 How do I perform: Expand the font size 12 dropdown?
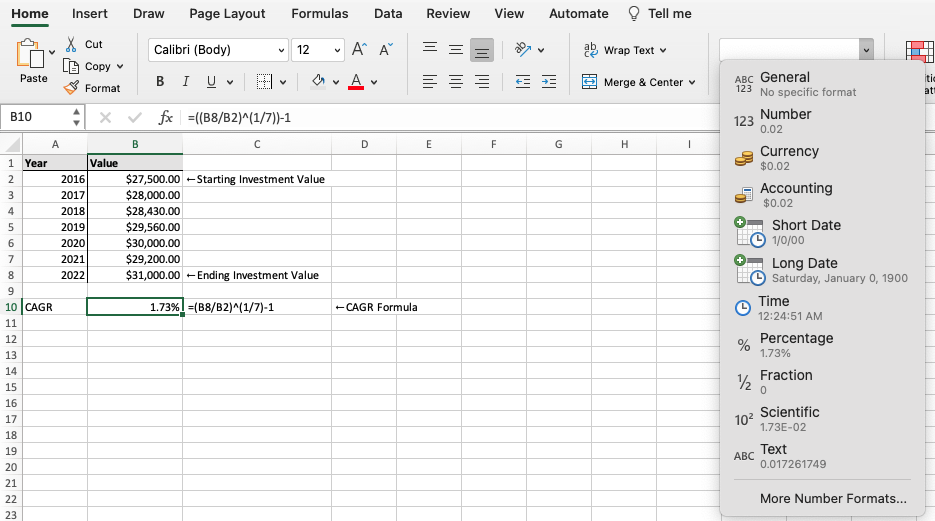(337, 50)
